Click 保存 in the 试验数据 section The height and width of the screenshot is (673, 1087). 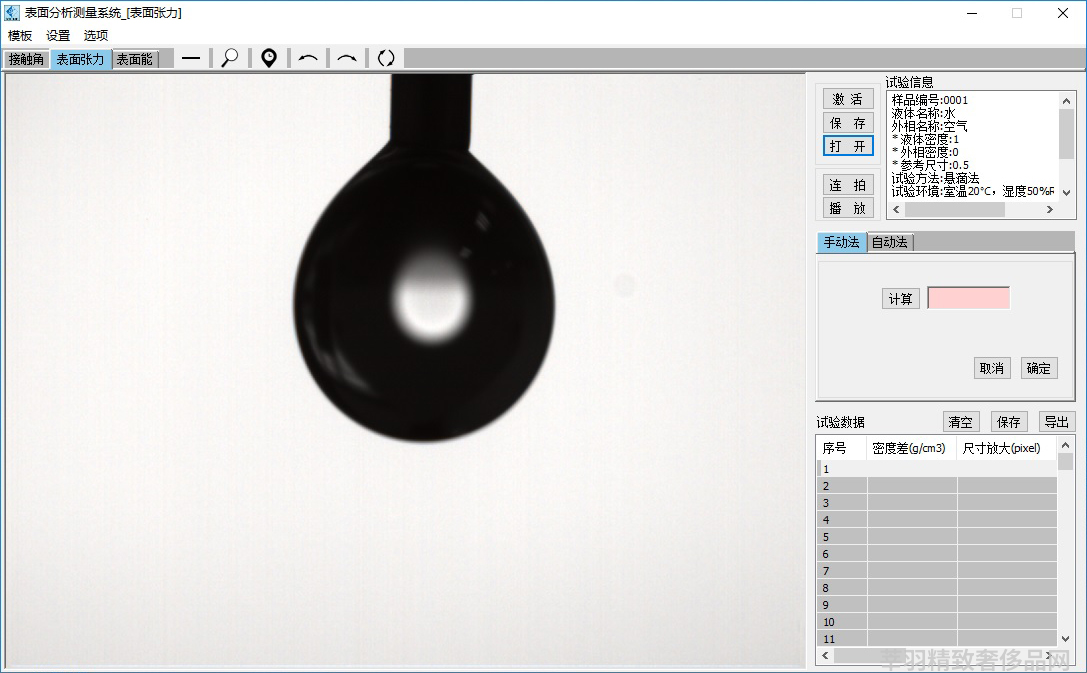(x=1009, y=421)
